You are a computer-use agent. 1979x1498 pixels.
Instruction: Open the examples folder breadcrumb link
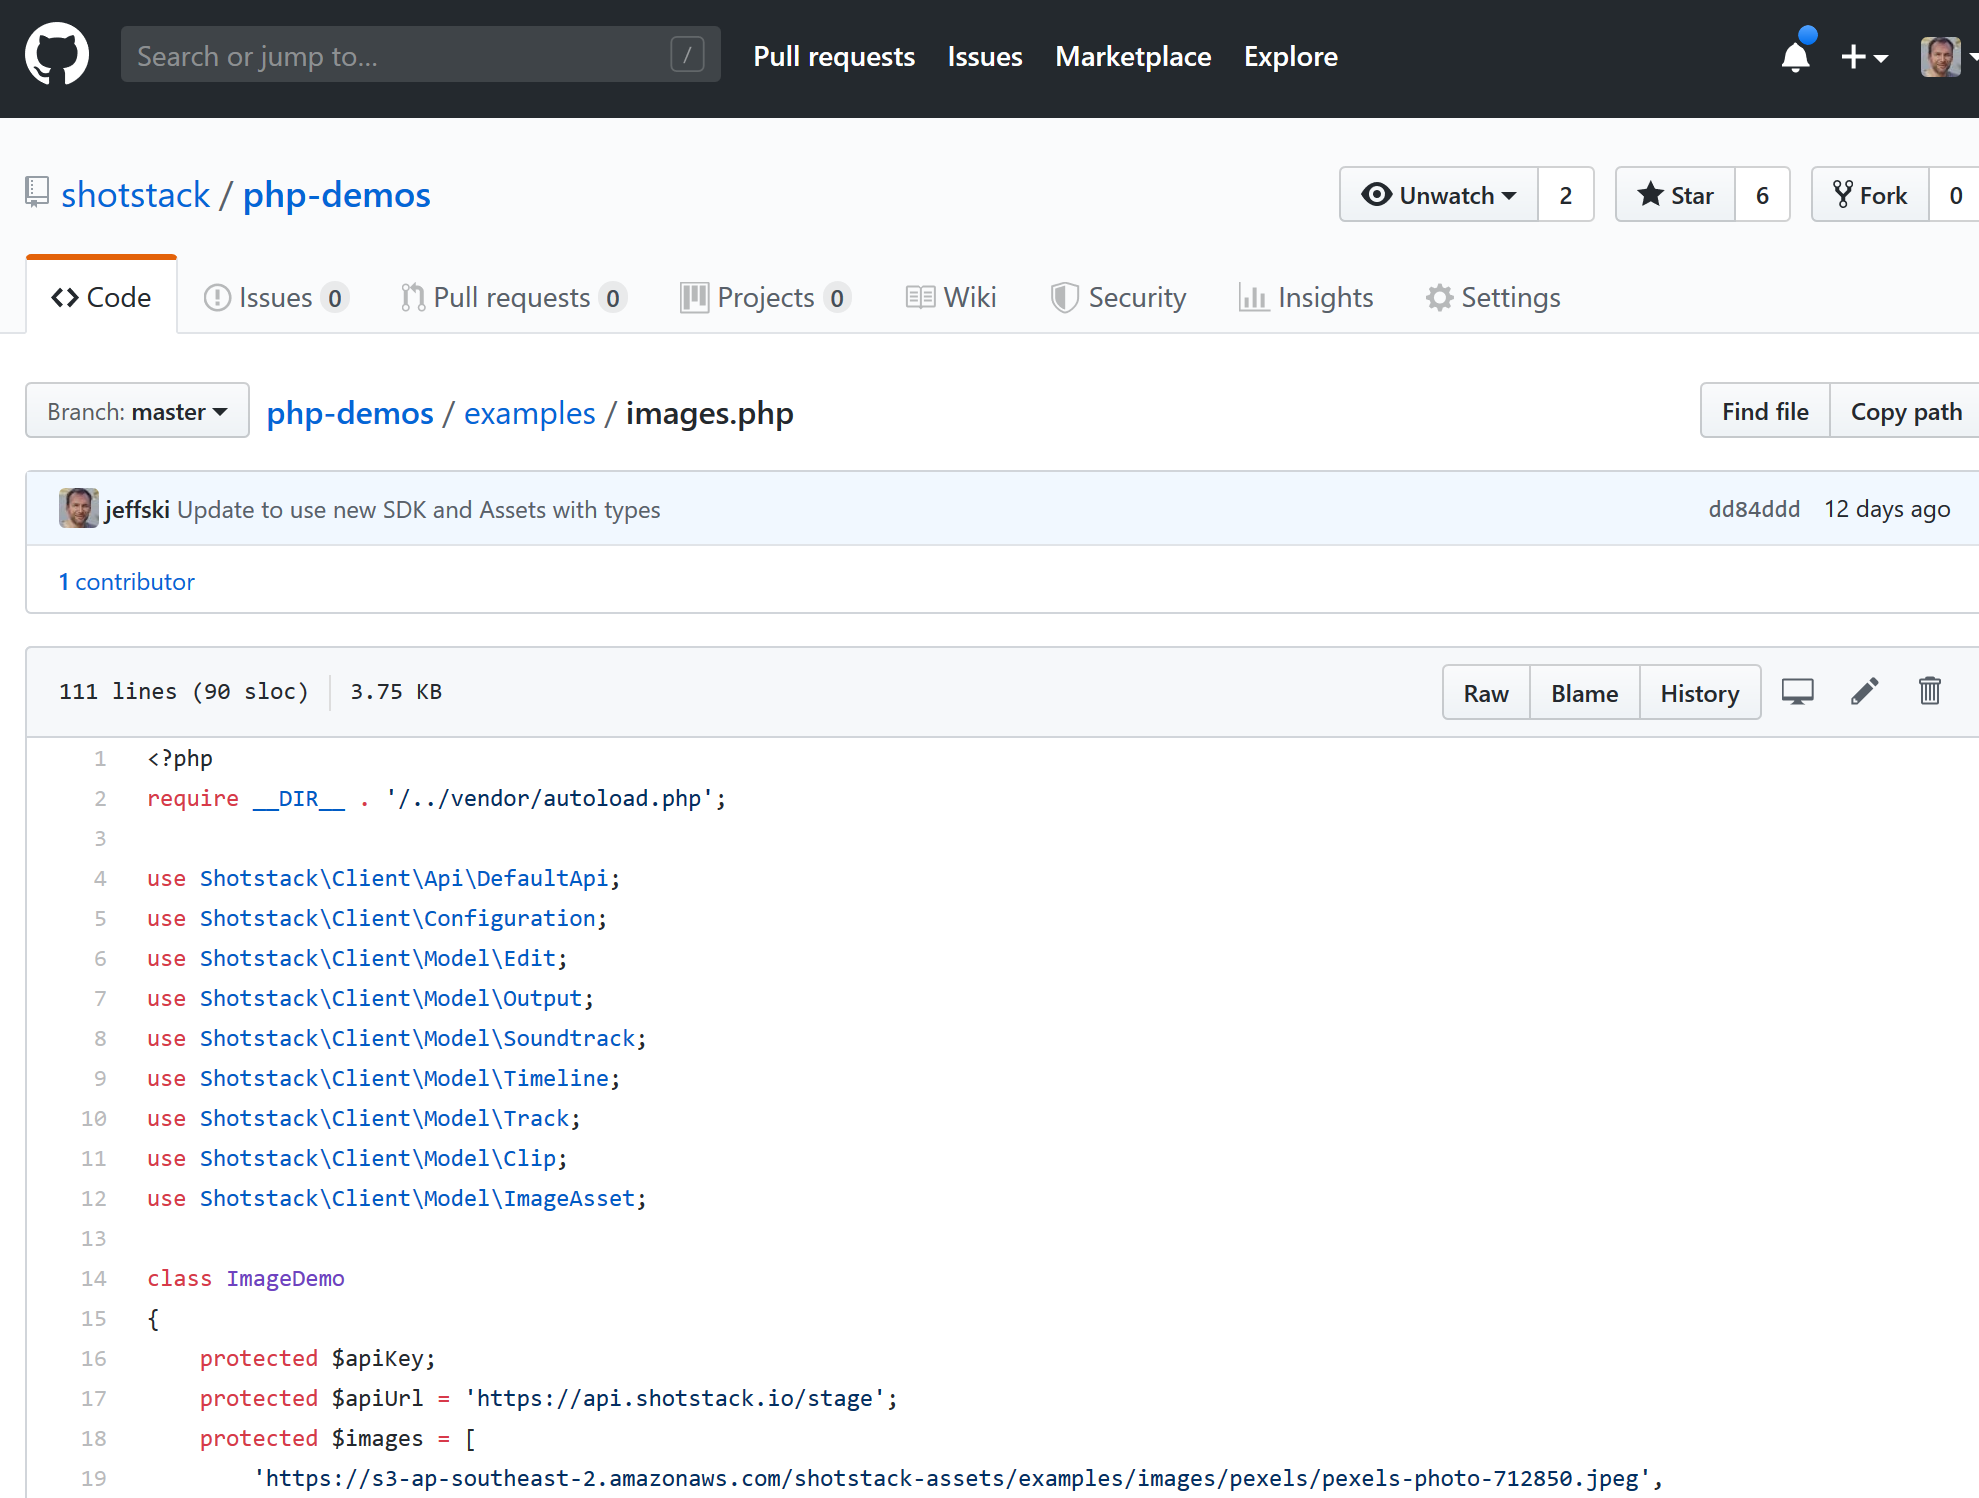[x=529, y=413]
